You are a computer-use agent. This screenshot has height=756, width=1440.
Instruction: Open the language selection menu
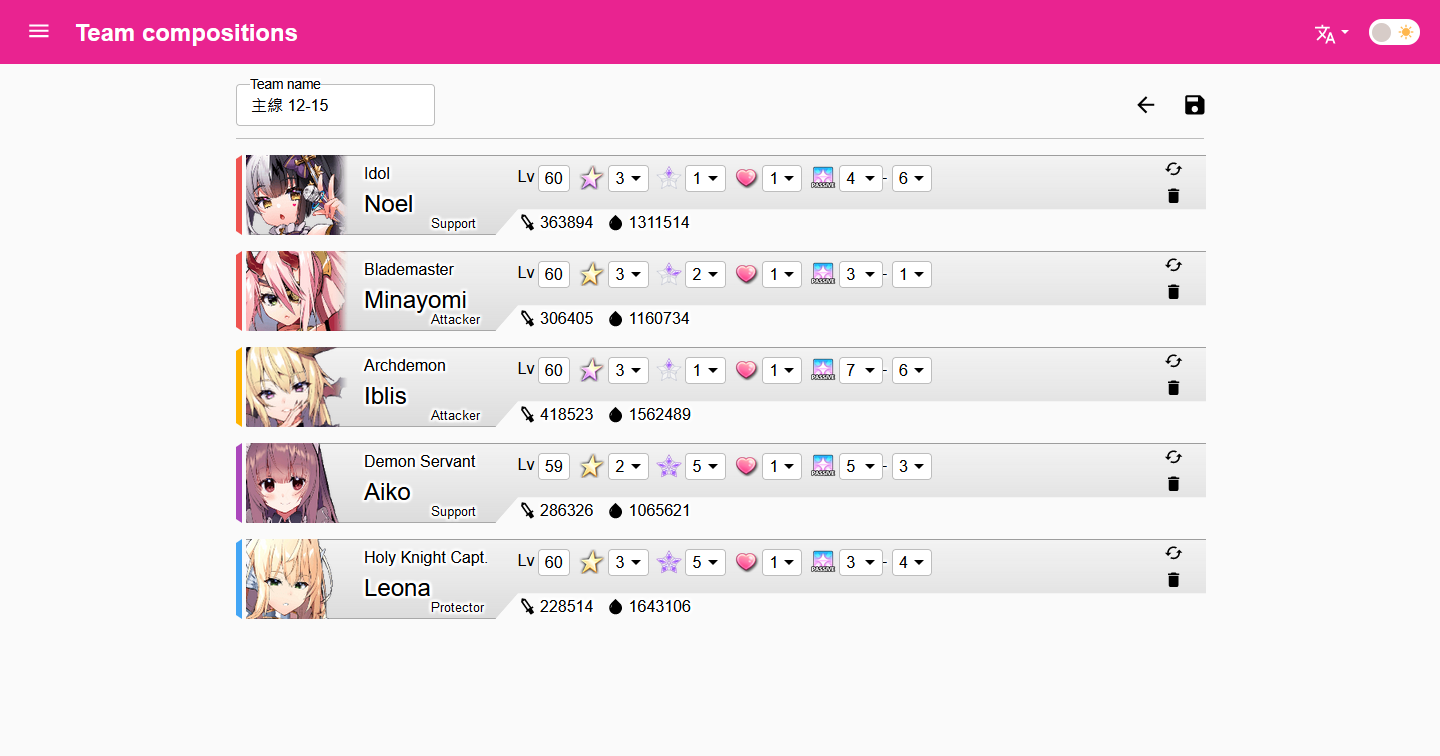pyautogui.click(x=1330, y=33)
